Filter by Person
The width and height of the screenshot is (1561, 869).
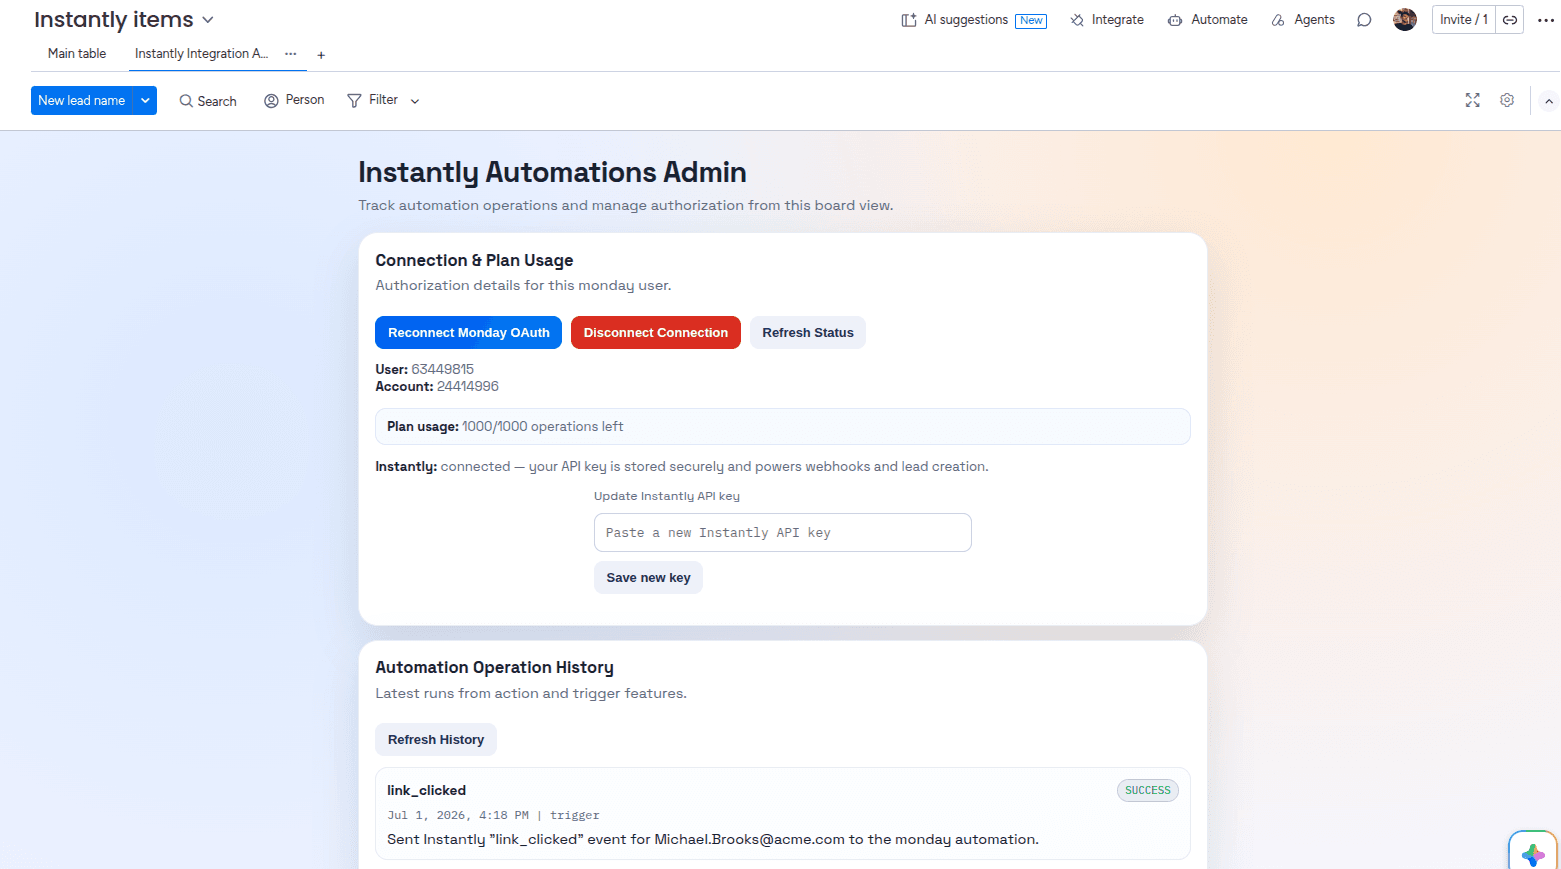click(x=294, y=100)
